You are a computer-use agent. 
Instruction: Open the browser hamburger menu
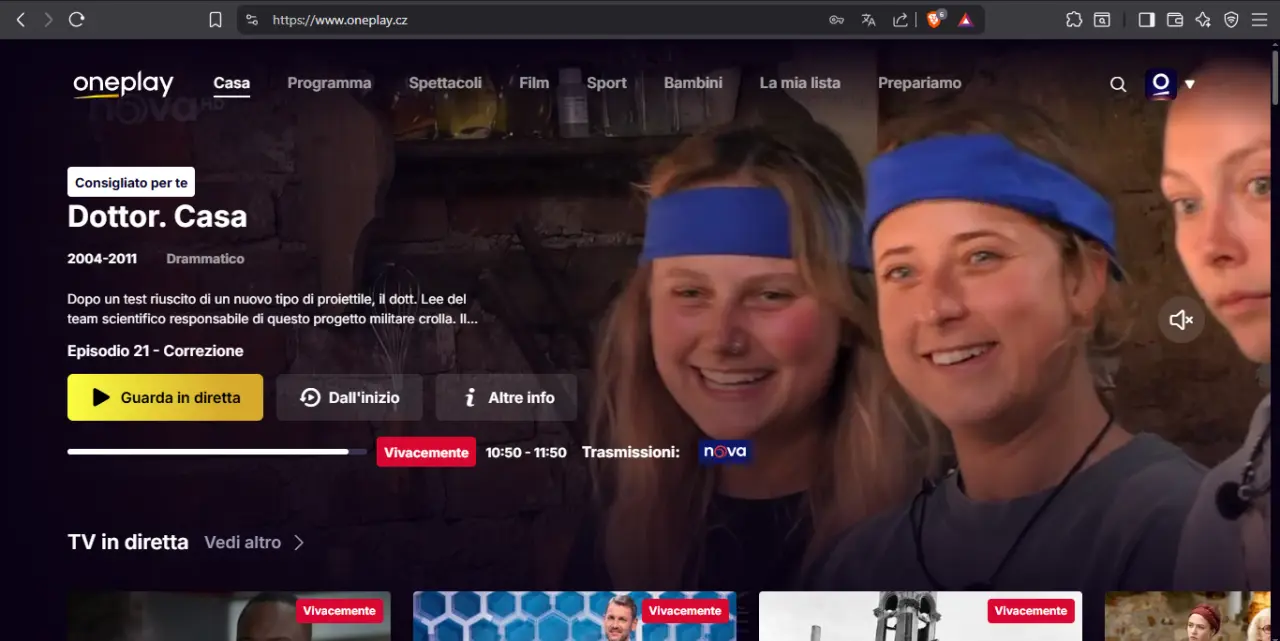[x=1259, y=19]
